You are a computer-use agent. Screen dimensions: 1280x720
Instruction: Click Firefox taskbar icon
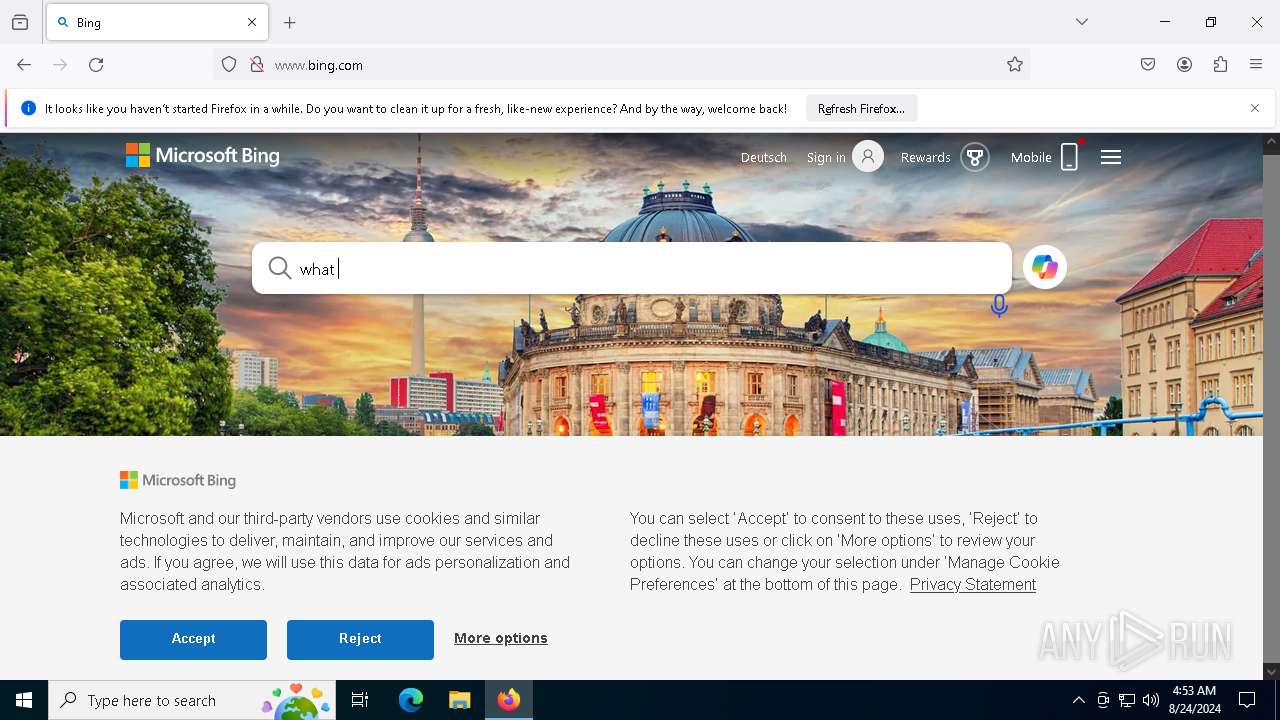click(x=509, y=700)
